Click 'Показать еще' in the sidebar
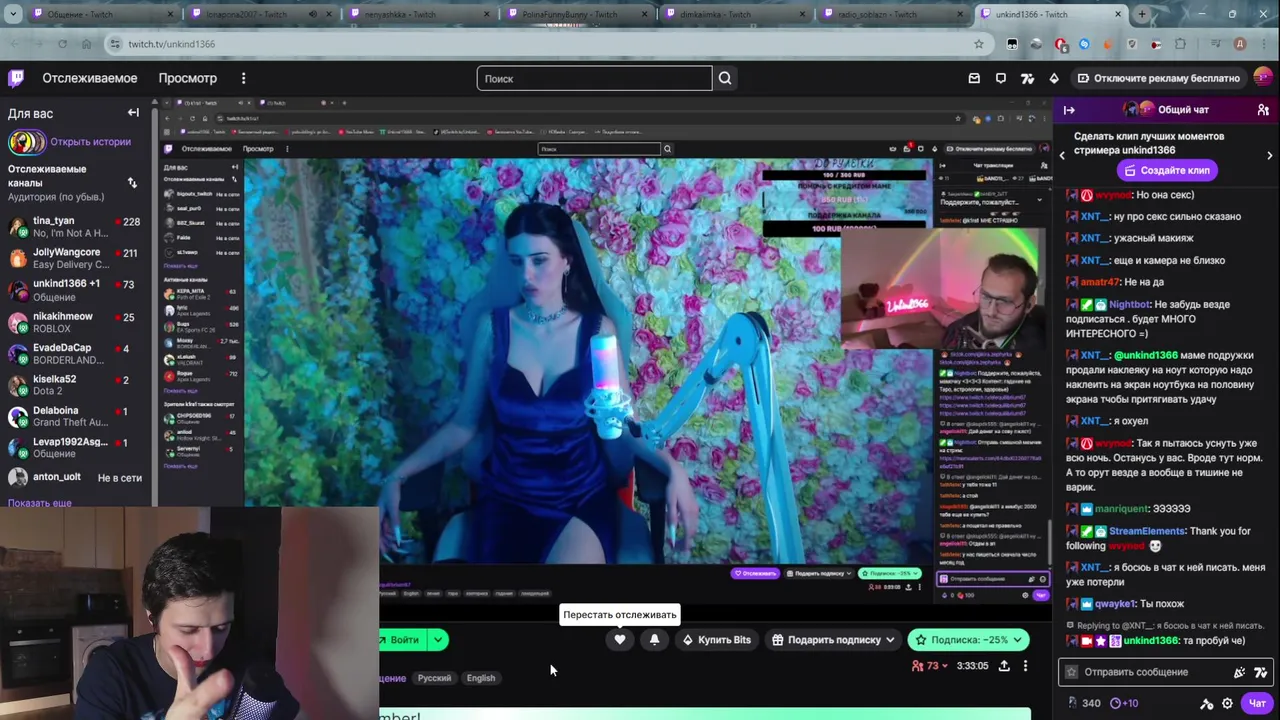This screenshot has height=720, width=1280. click(x=40, y=503)
